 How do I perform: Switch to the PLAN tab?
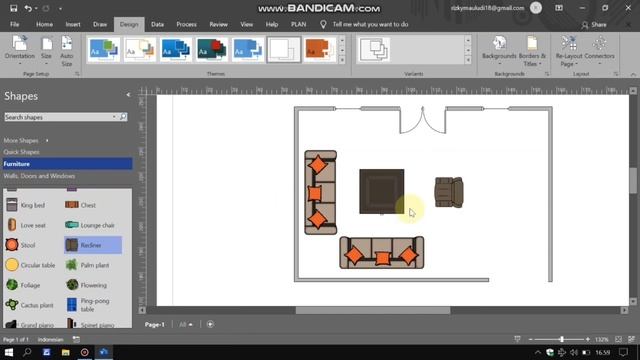(299, 24)
